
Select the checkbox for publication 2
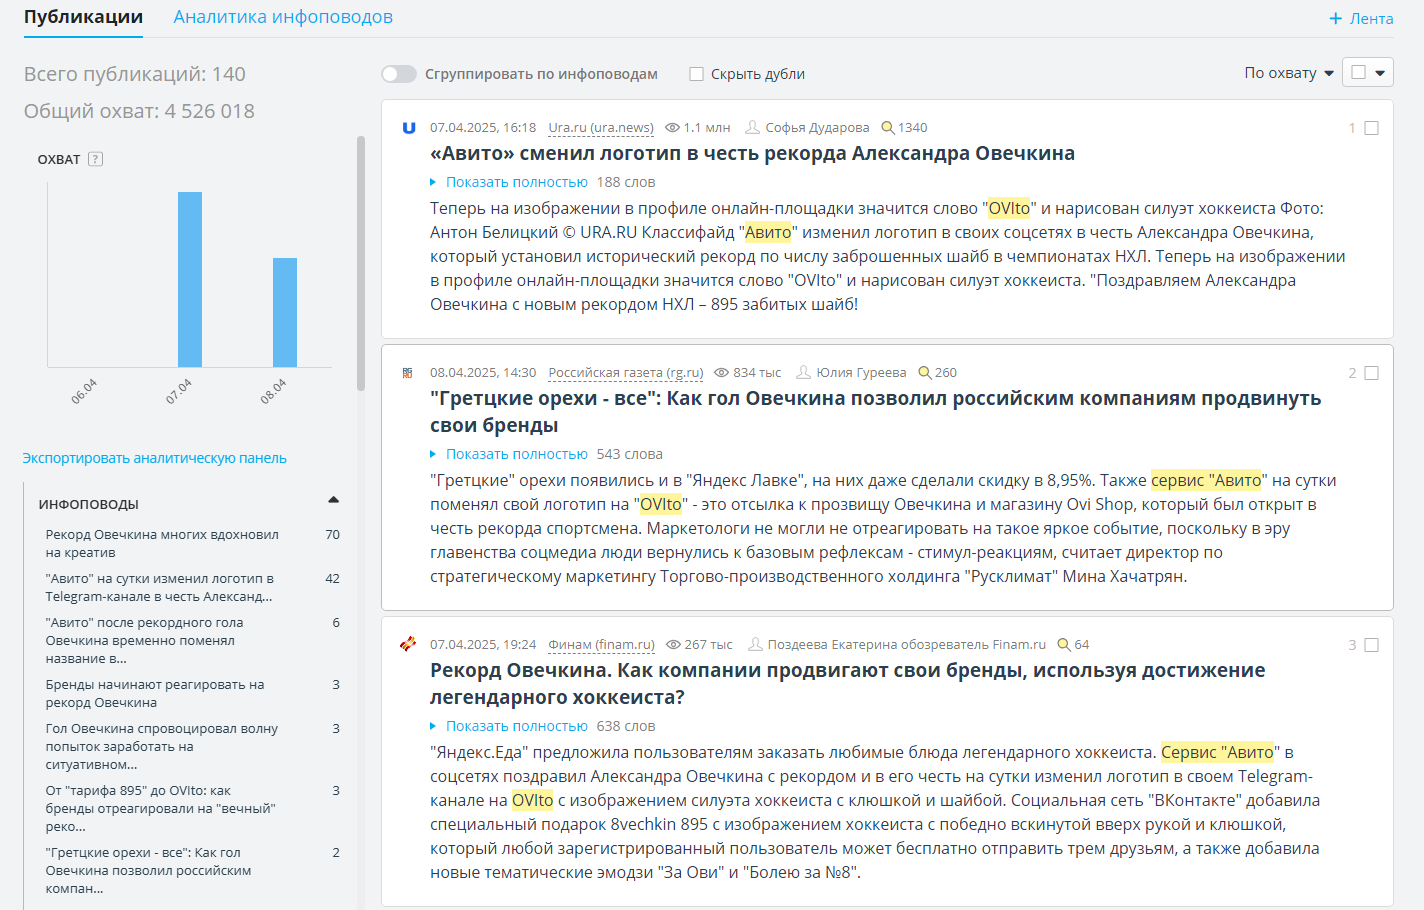pyautogui.click(x=1372, y=373)
